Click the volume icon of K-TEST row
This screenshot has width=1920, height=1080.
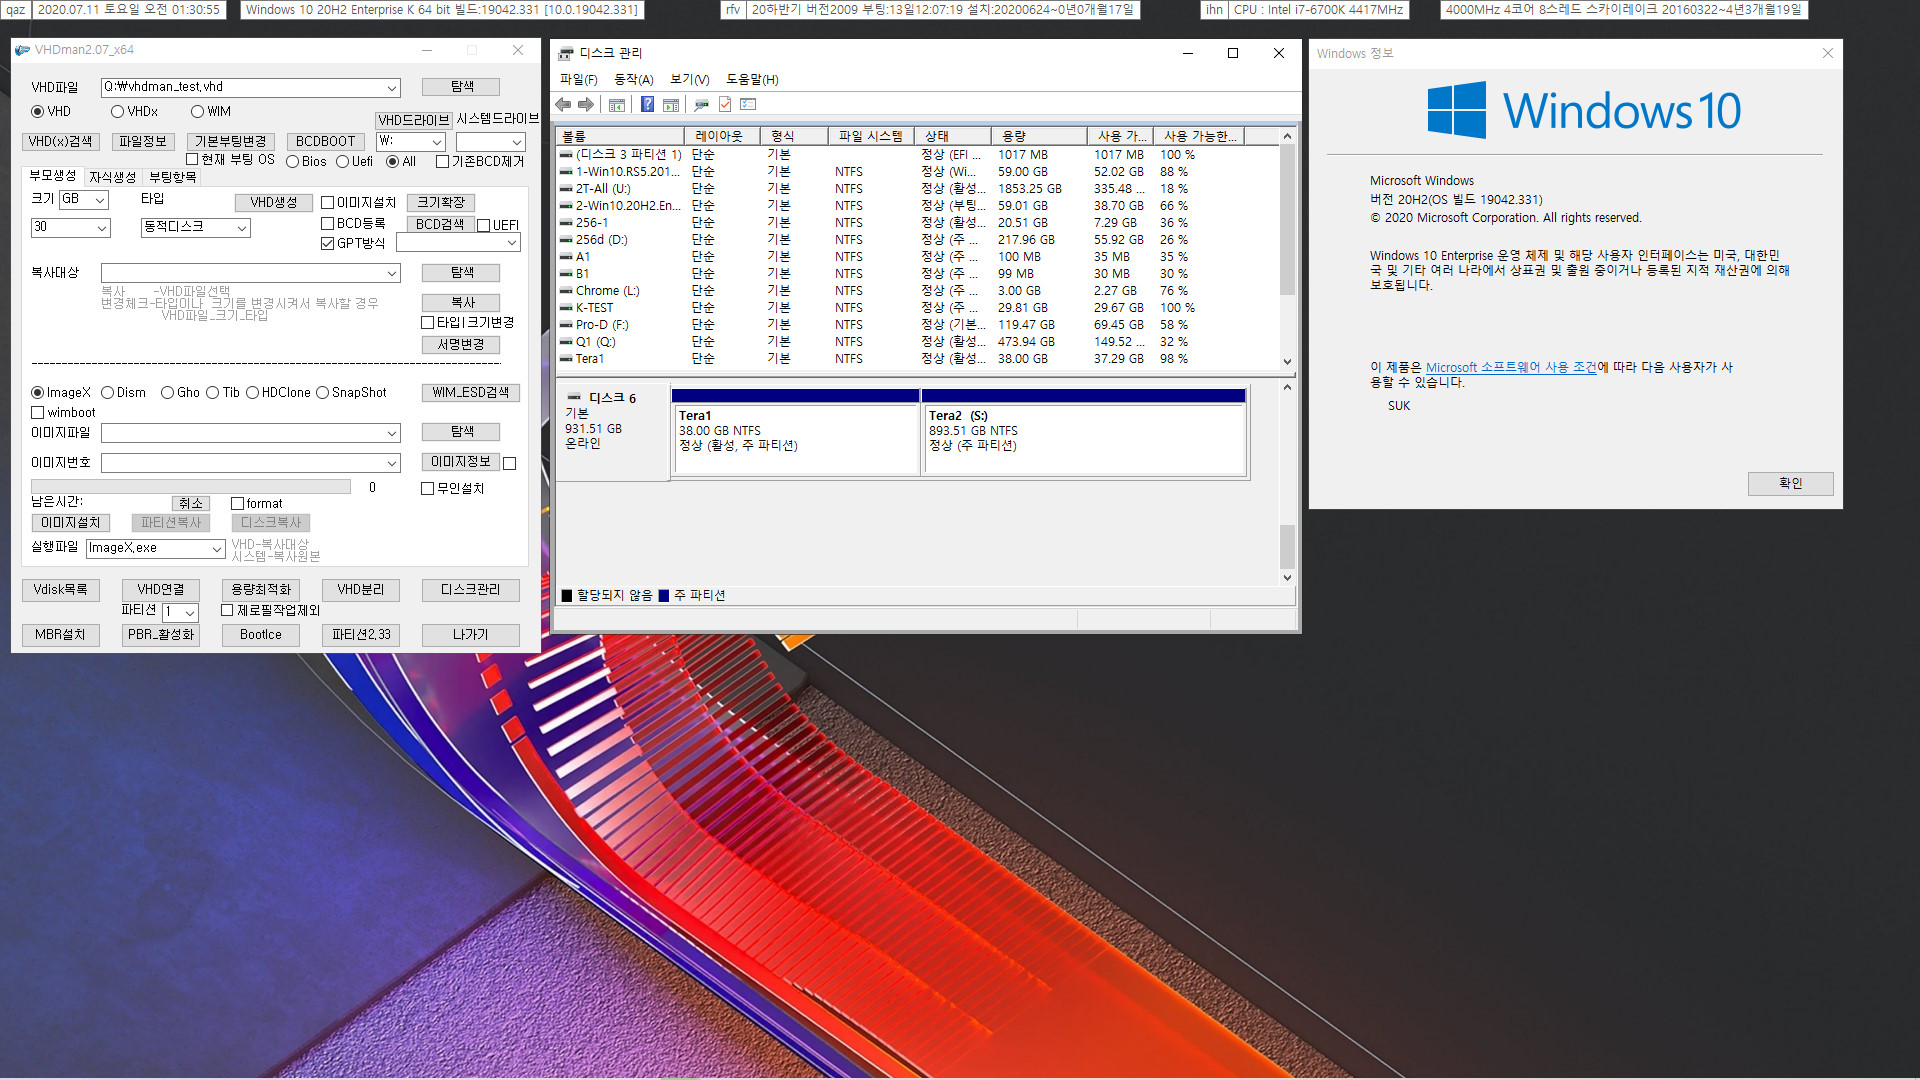tap(566, 308)
